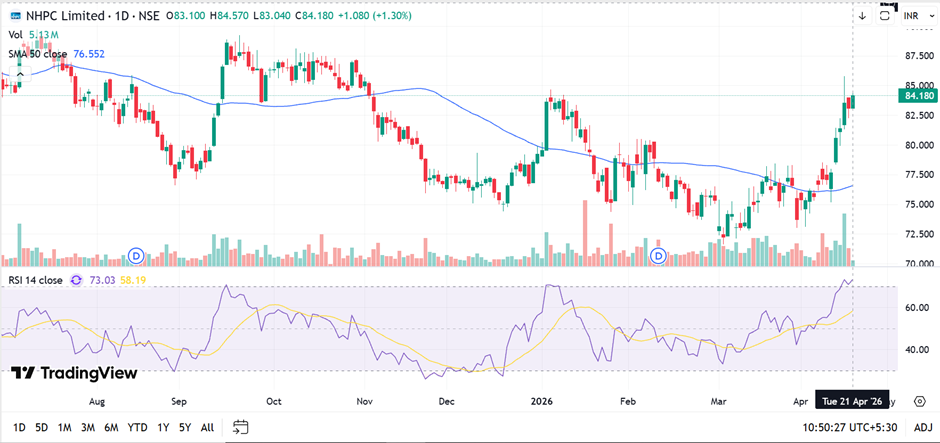Click the dividend marker near late February

tap(658, 257)
